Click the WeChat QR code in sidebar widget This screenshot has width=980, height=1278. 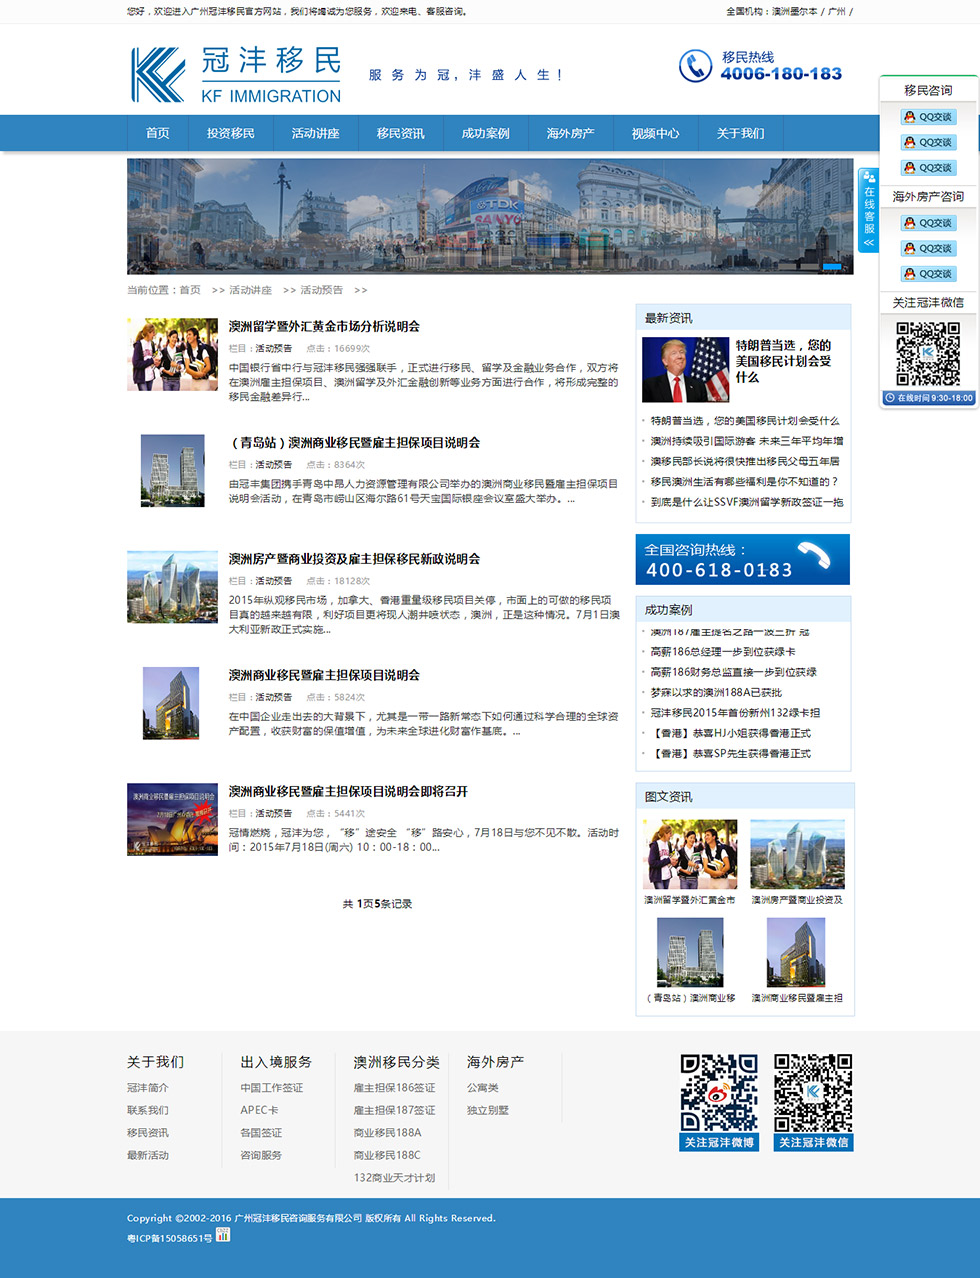tap(928, 353)
